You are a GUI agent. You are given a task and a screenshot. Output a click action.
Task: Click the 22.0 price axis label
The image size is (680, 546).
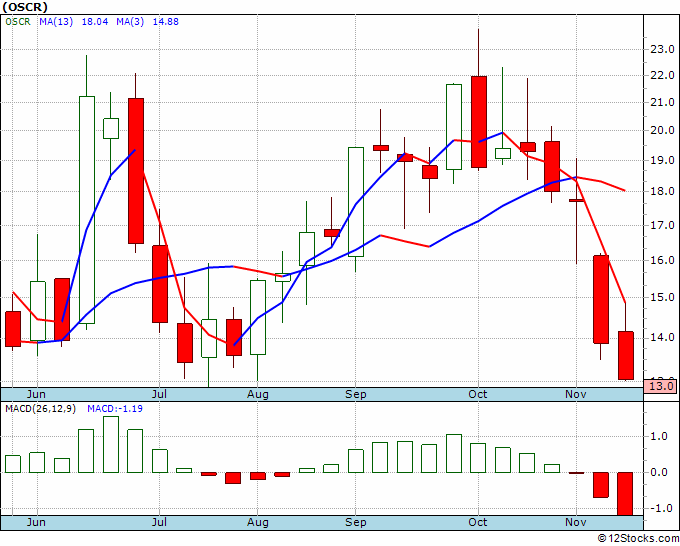(662, 75)
